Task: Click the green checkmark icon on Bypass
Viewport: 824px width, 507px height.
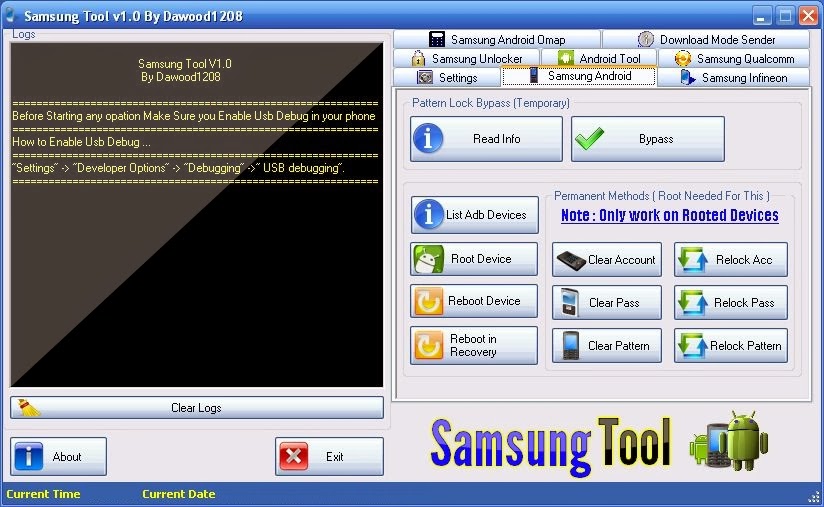Action: [589, 139]
